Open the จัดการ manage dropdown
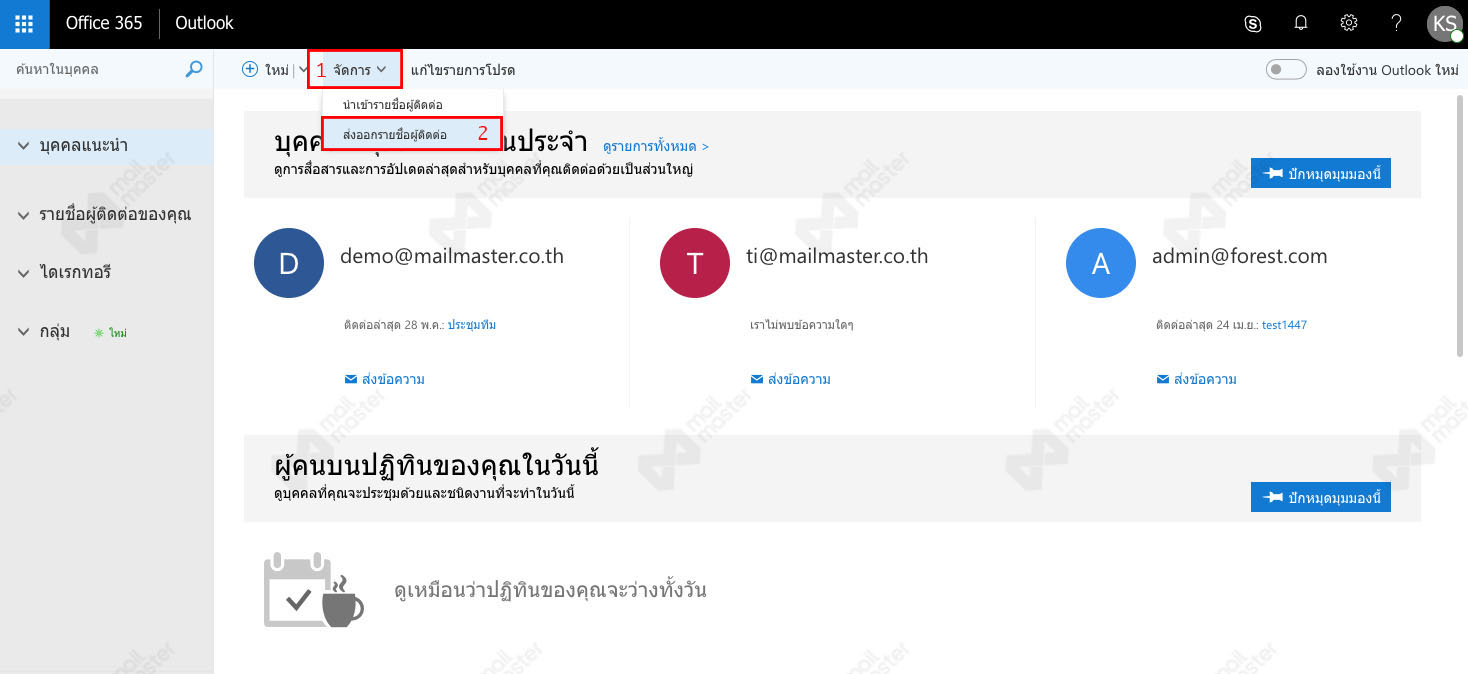The image size is (1468, 674). tap(360, 70)
